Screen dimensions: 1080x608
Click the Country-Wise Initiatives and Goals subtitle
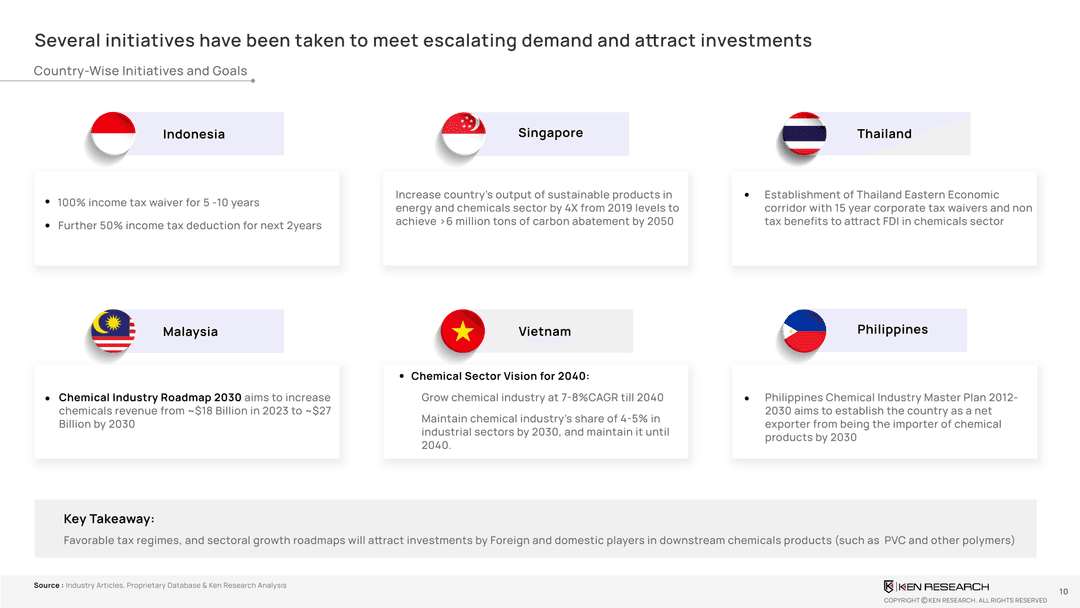pos(140,71)
